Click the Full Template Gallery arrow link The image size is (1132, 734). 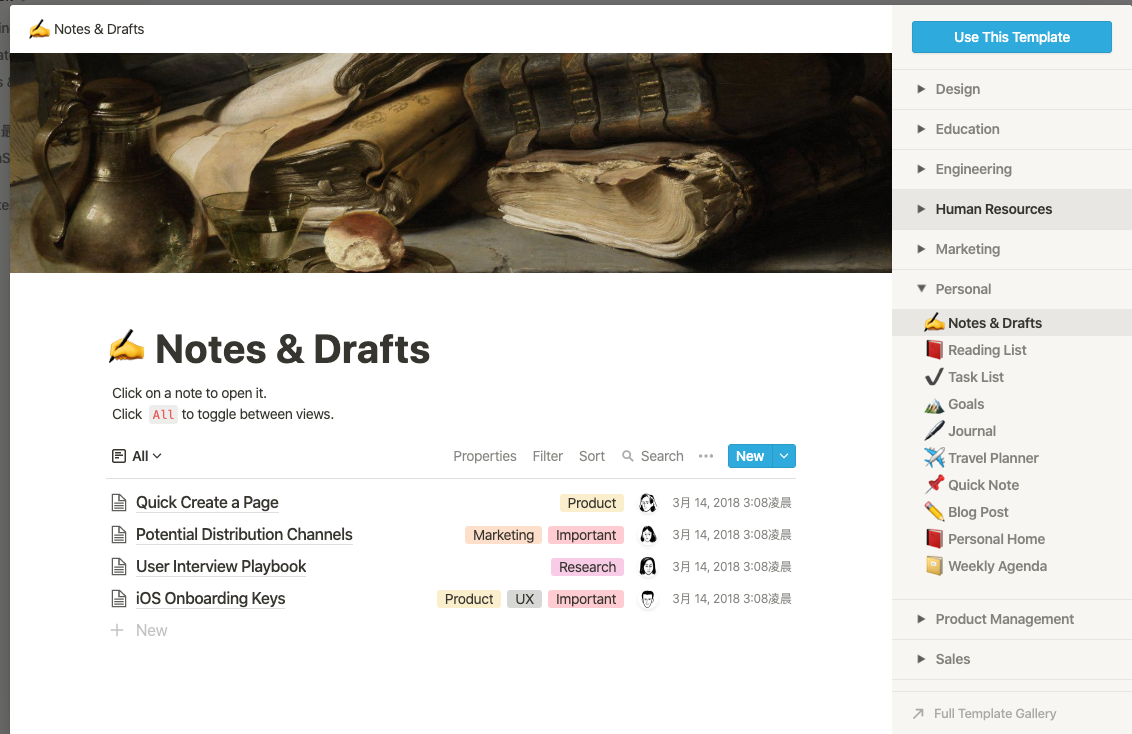coord(985,713)
